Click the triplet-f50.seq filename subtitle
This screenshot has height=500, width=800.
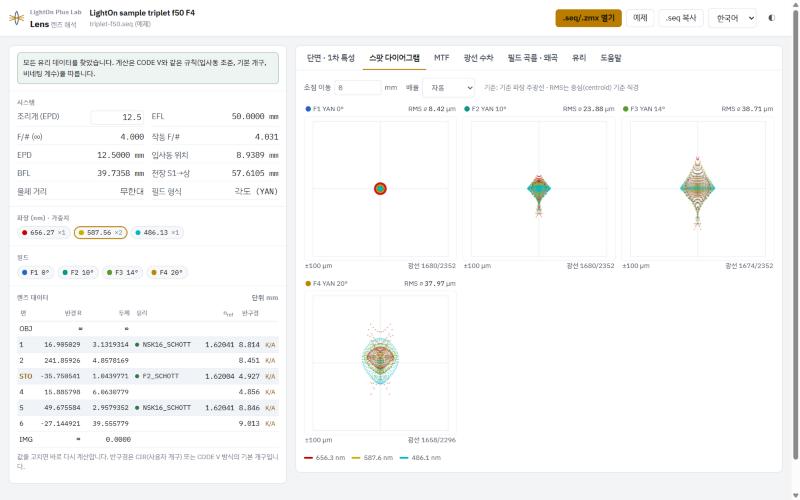[120, 24]
